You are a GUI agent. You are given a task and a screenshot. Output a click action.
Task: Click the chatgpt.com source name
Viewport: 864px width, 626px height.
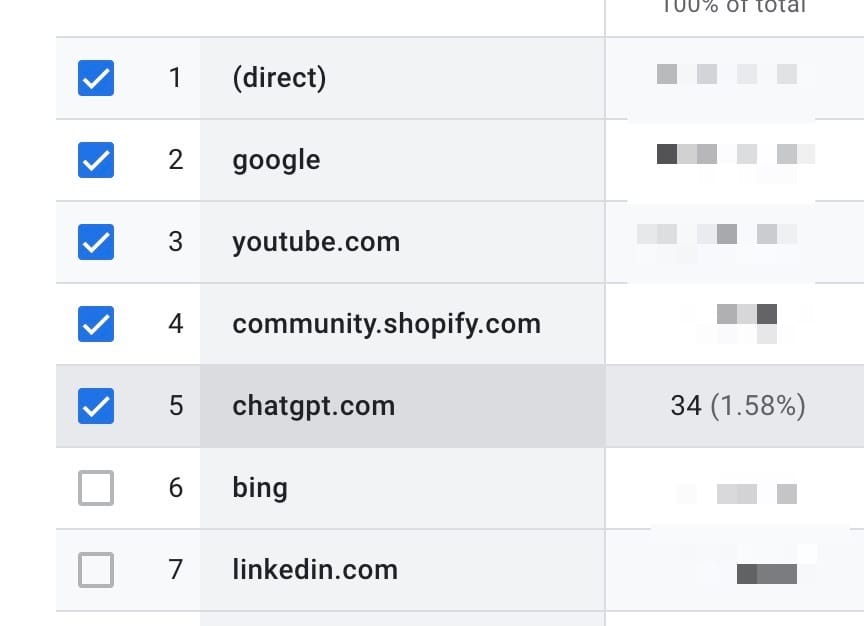tap(314, 406)
